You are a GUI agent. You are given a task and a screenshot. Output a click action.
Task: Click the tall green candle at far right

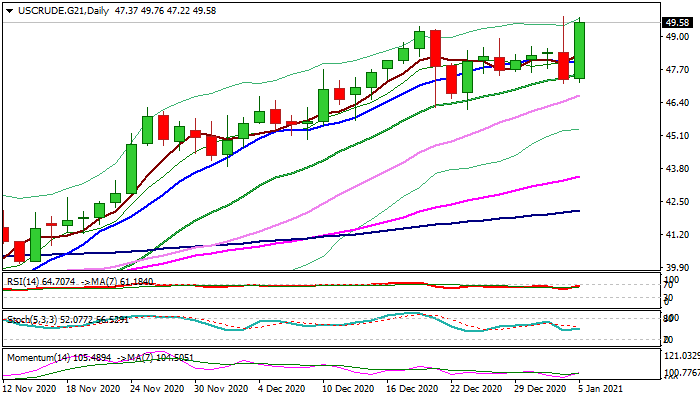click(579, 50)
